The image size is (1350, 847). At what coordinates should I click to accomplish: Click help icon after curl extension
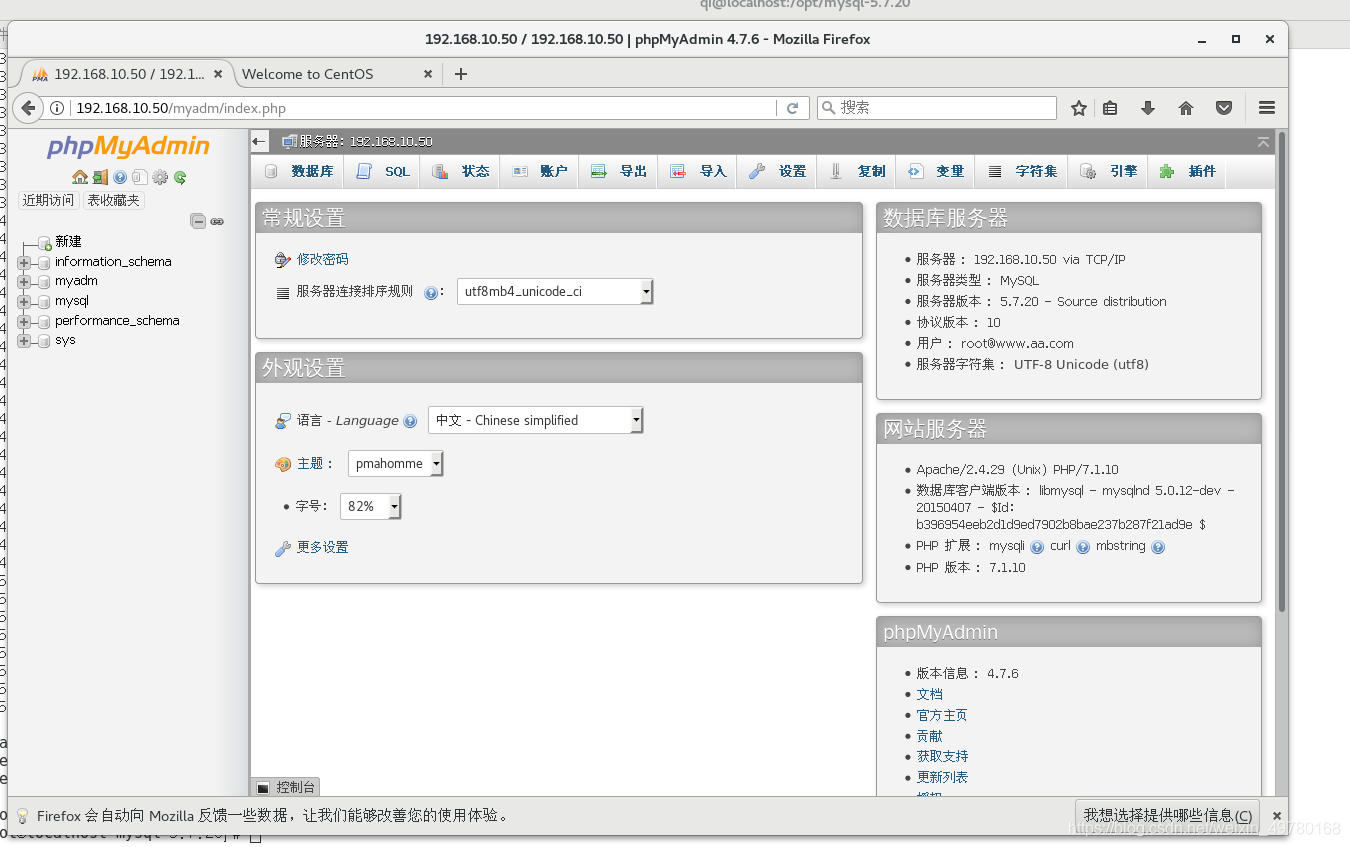pyautogui.click(x=1083, y=547)
